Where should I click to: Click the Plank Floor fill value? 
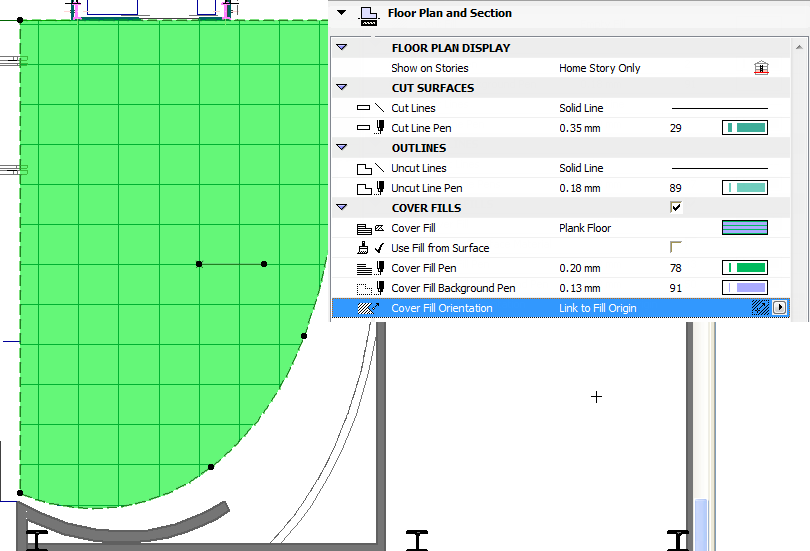(x=585, y=228)
